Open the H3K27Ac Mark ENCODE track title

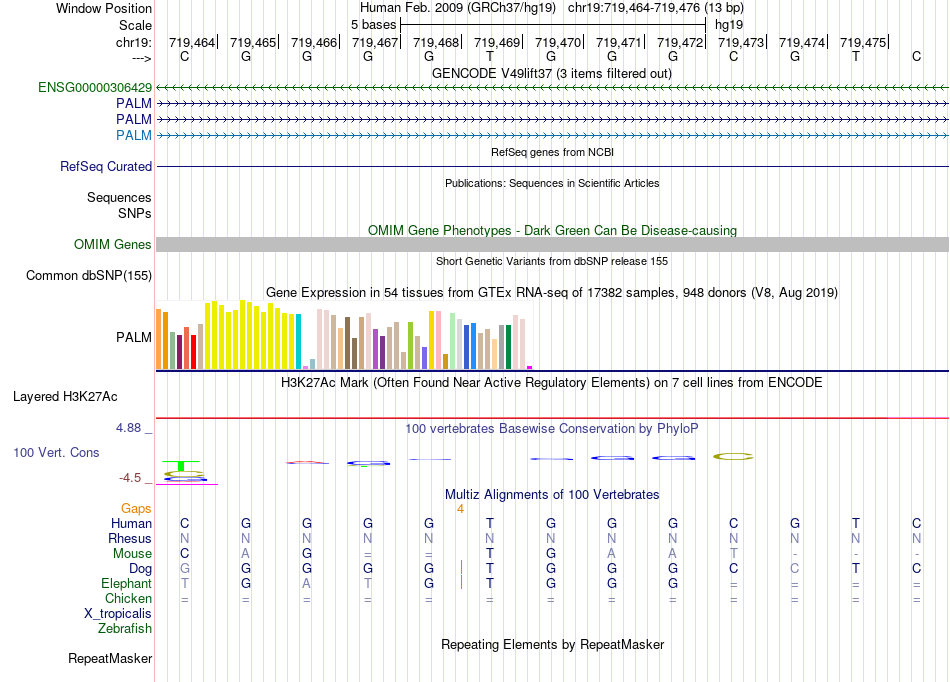pos(552,383)
